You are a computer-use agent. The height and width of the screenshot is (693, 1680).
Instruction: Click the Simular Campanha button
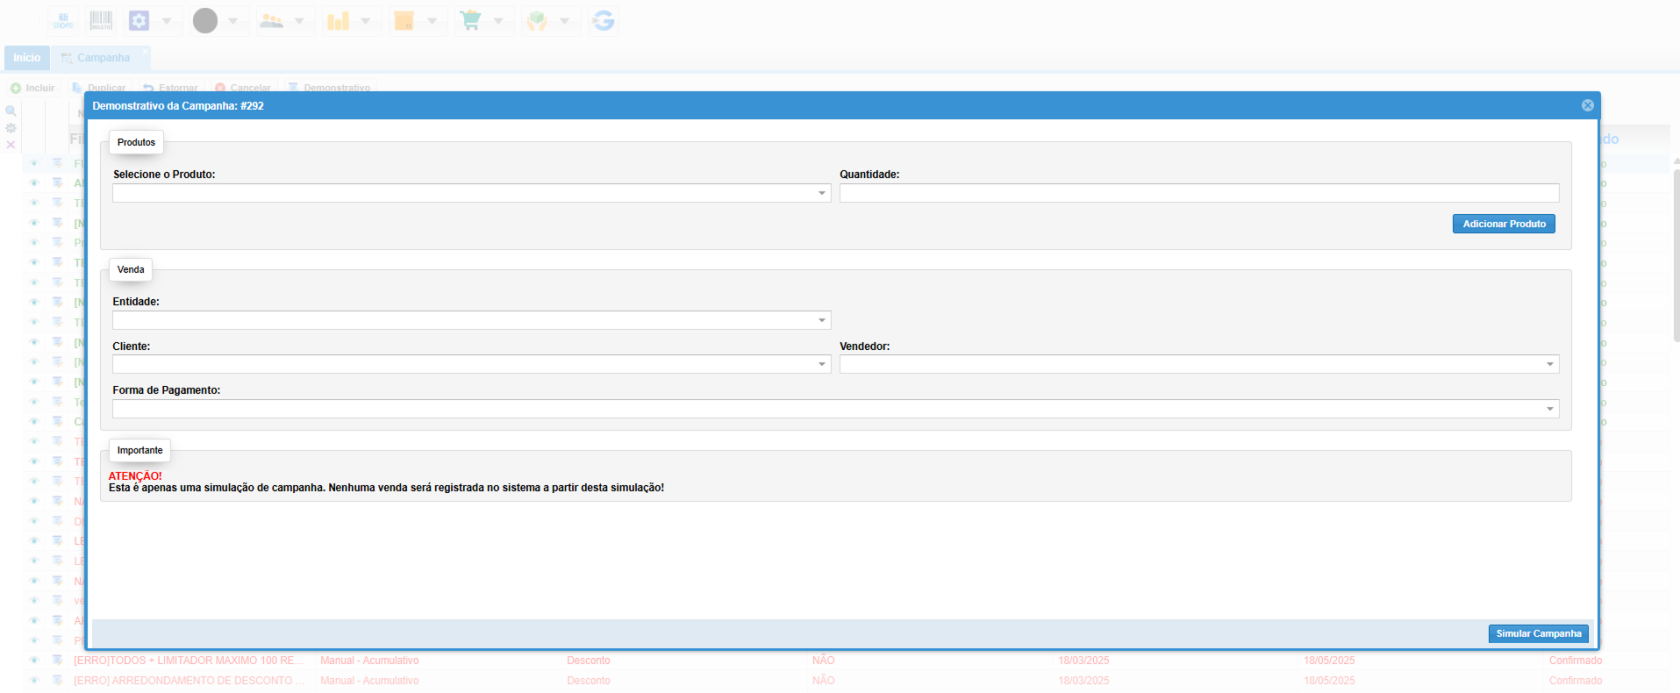[1538, 634]
